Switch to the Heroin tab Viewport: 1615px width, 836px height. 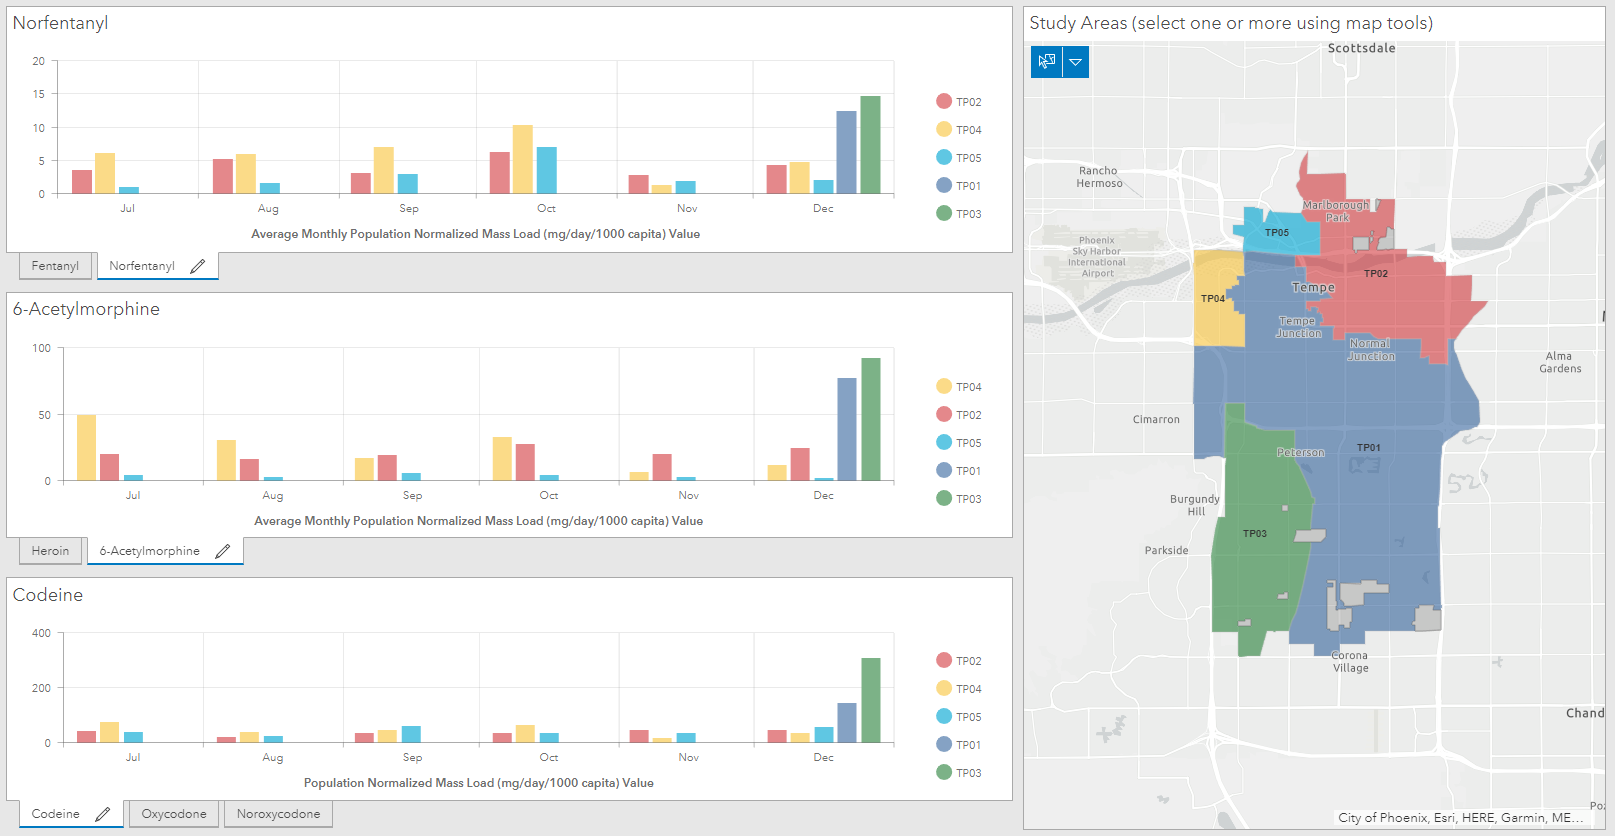coord(50,551)
